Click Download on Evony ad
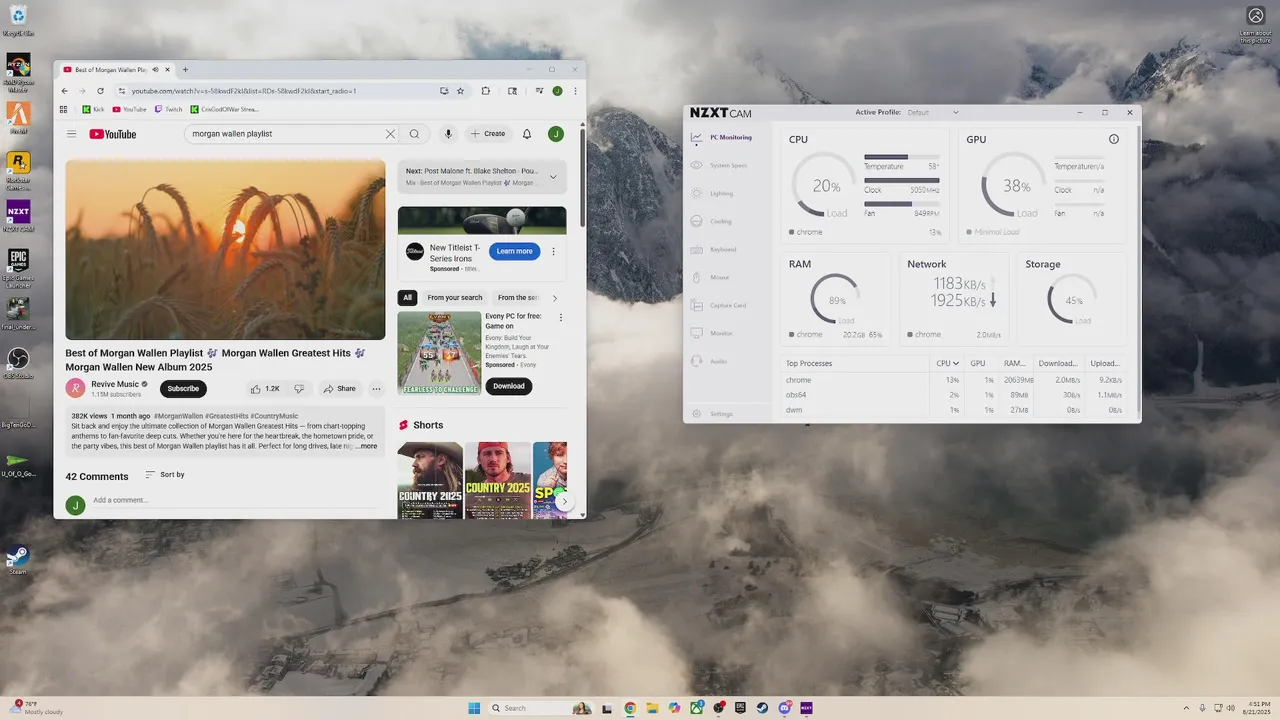 [x=509, y=386]
